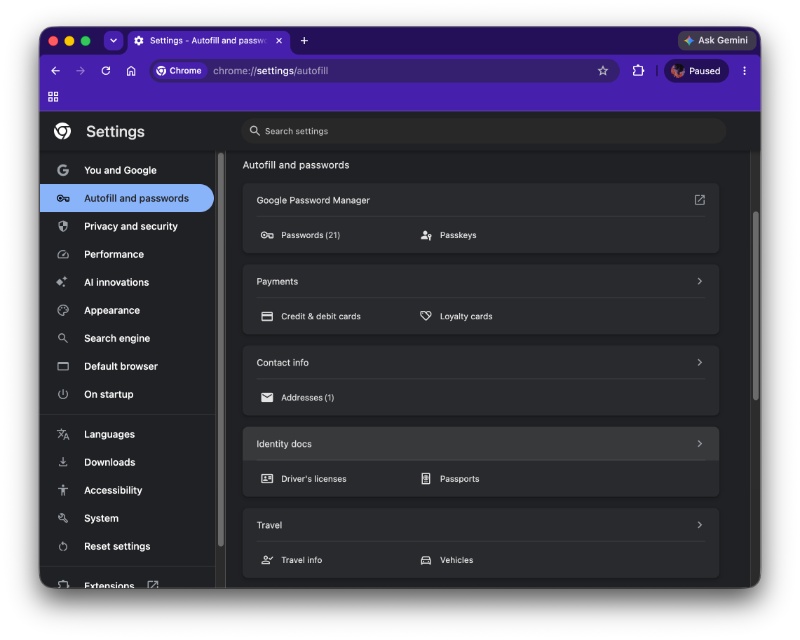Open Vehicles link
The height and width of the screenshot is (640, 800).
456,560
